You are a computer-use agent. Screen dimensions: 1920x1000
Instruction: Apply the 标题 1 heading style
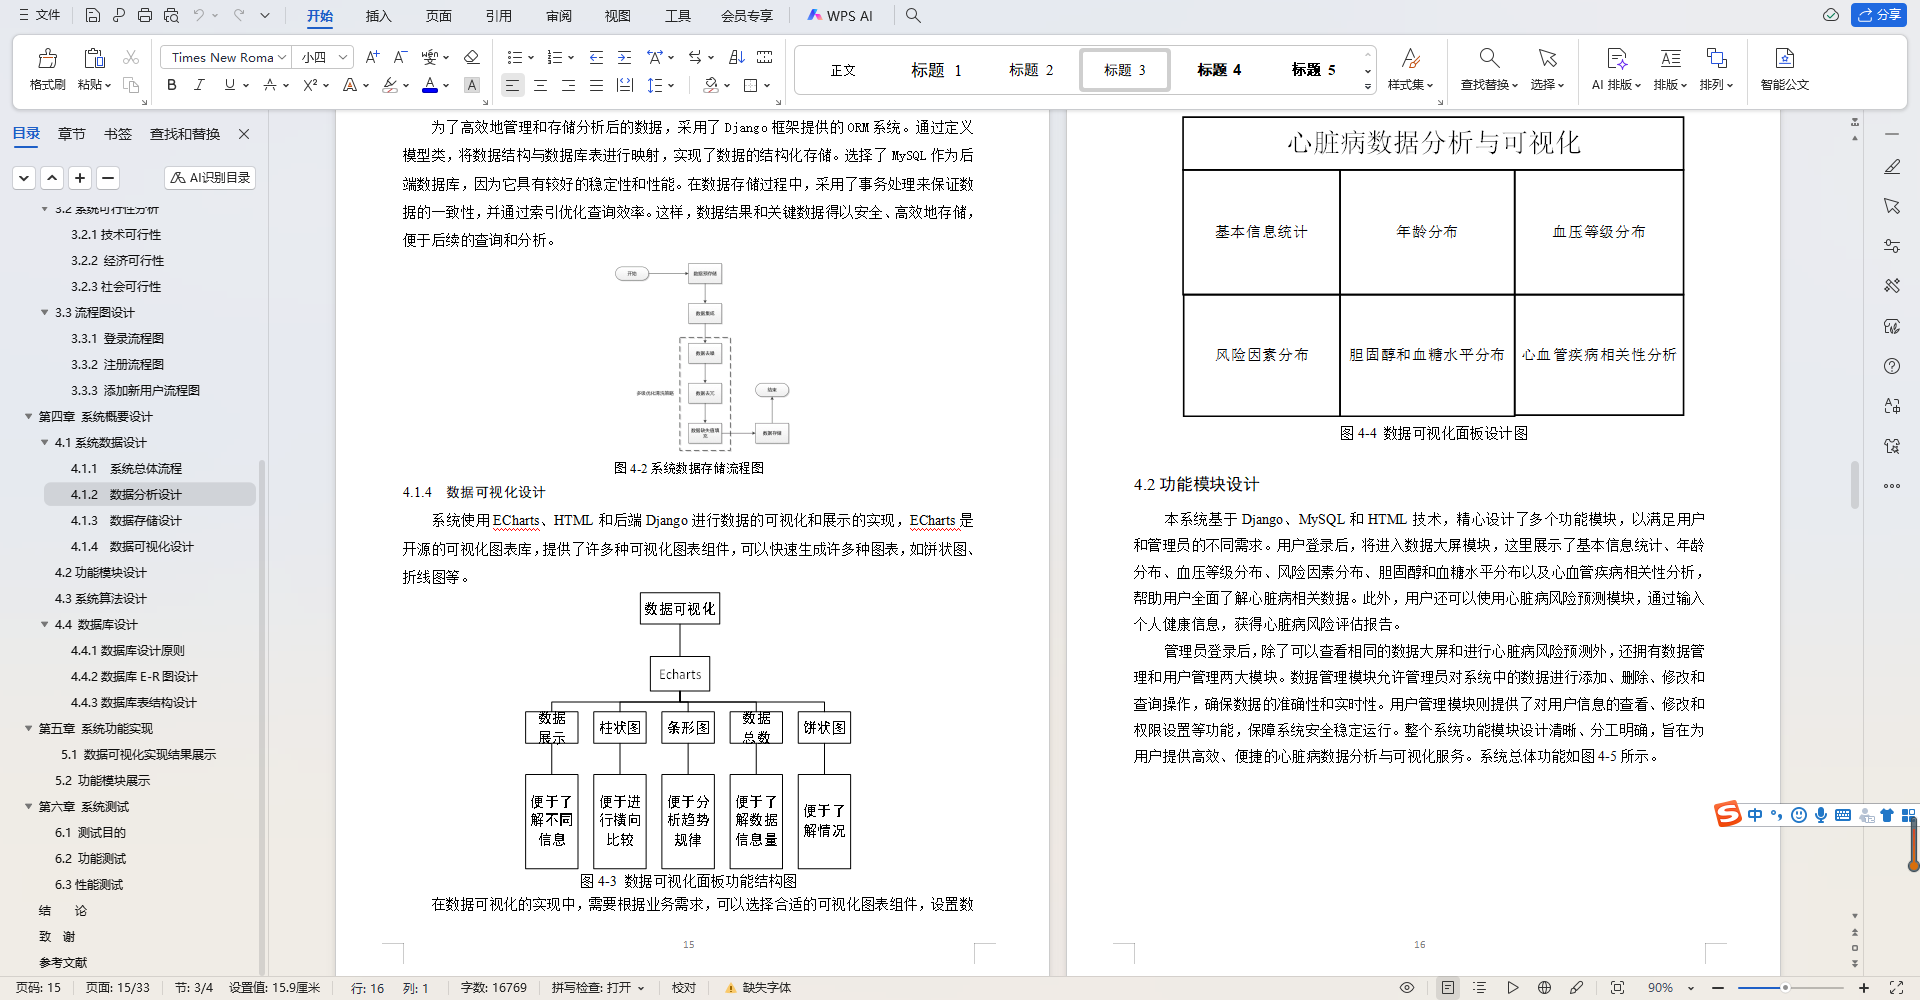pos(936,70)
